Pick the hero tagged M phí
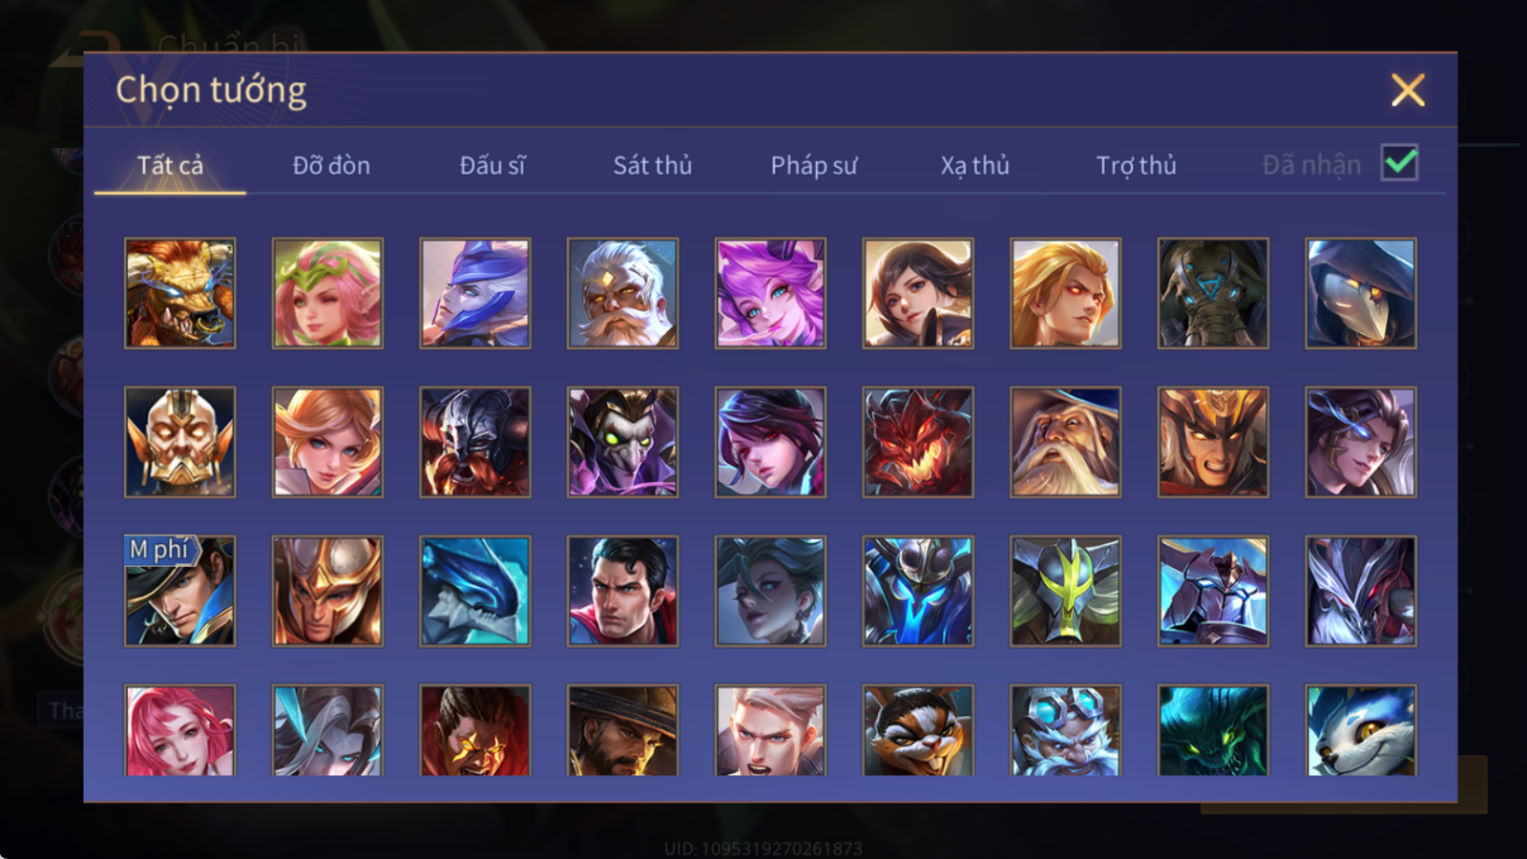The width and height of the screenshot is (1527, 859). (180, 591)
